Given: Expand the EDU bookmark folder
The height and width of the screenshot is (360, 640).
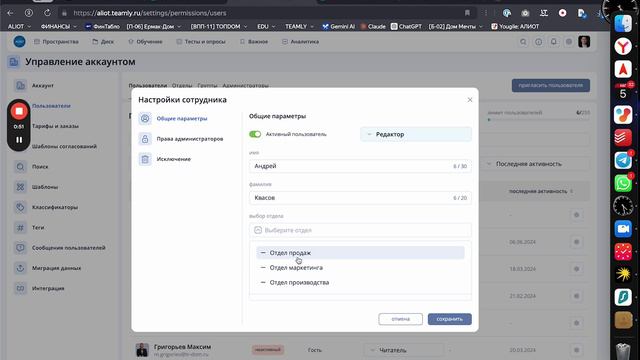Looking at the screenshot, I should point(266,27).
